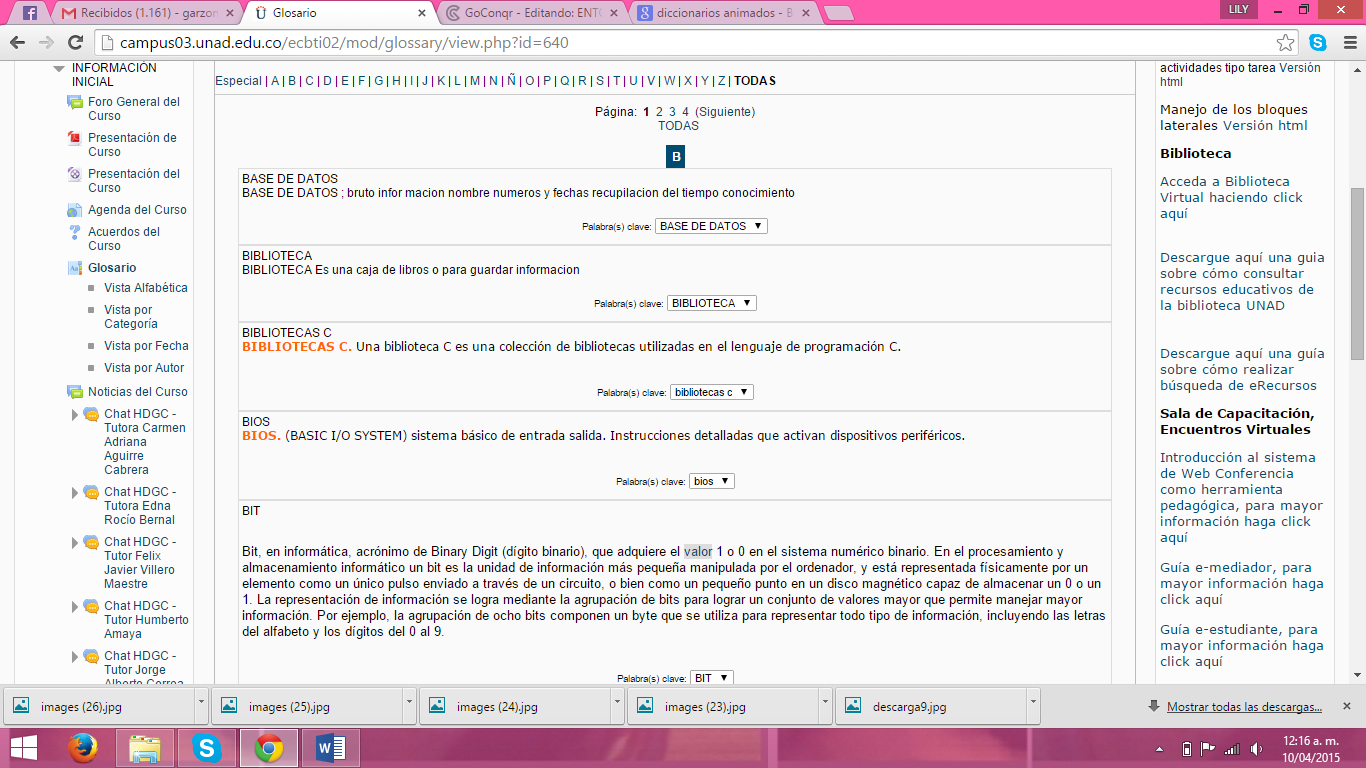Click the highlighted valor link in BIT entry
The height and width of the screenshot is (768, 1366).
coord(698,552)
